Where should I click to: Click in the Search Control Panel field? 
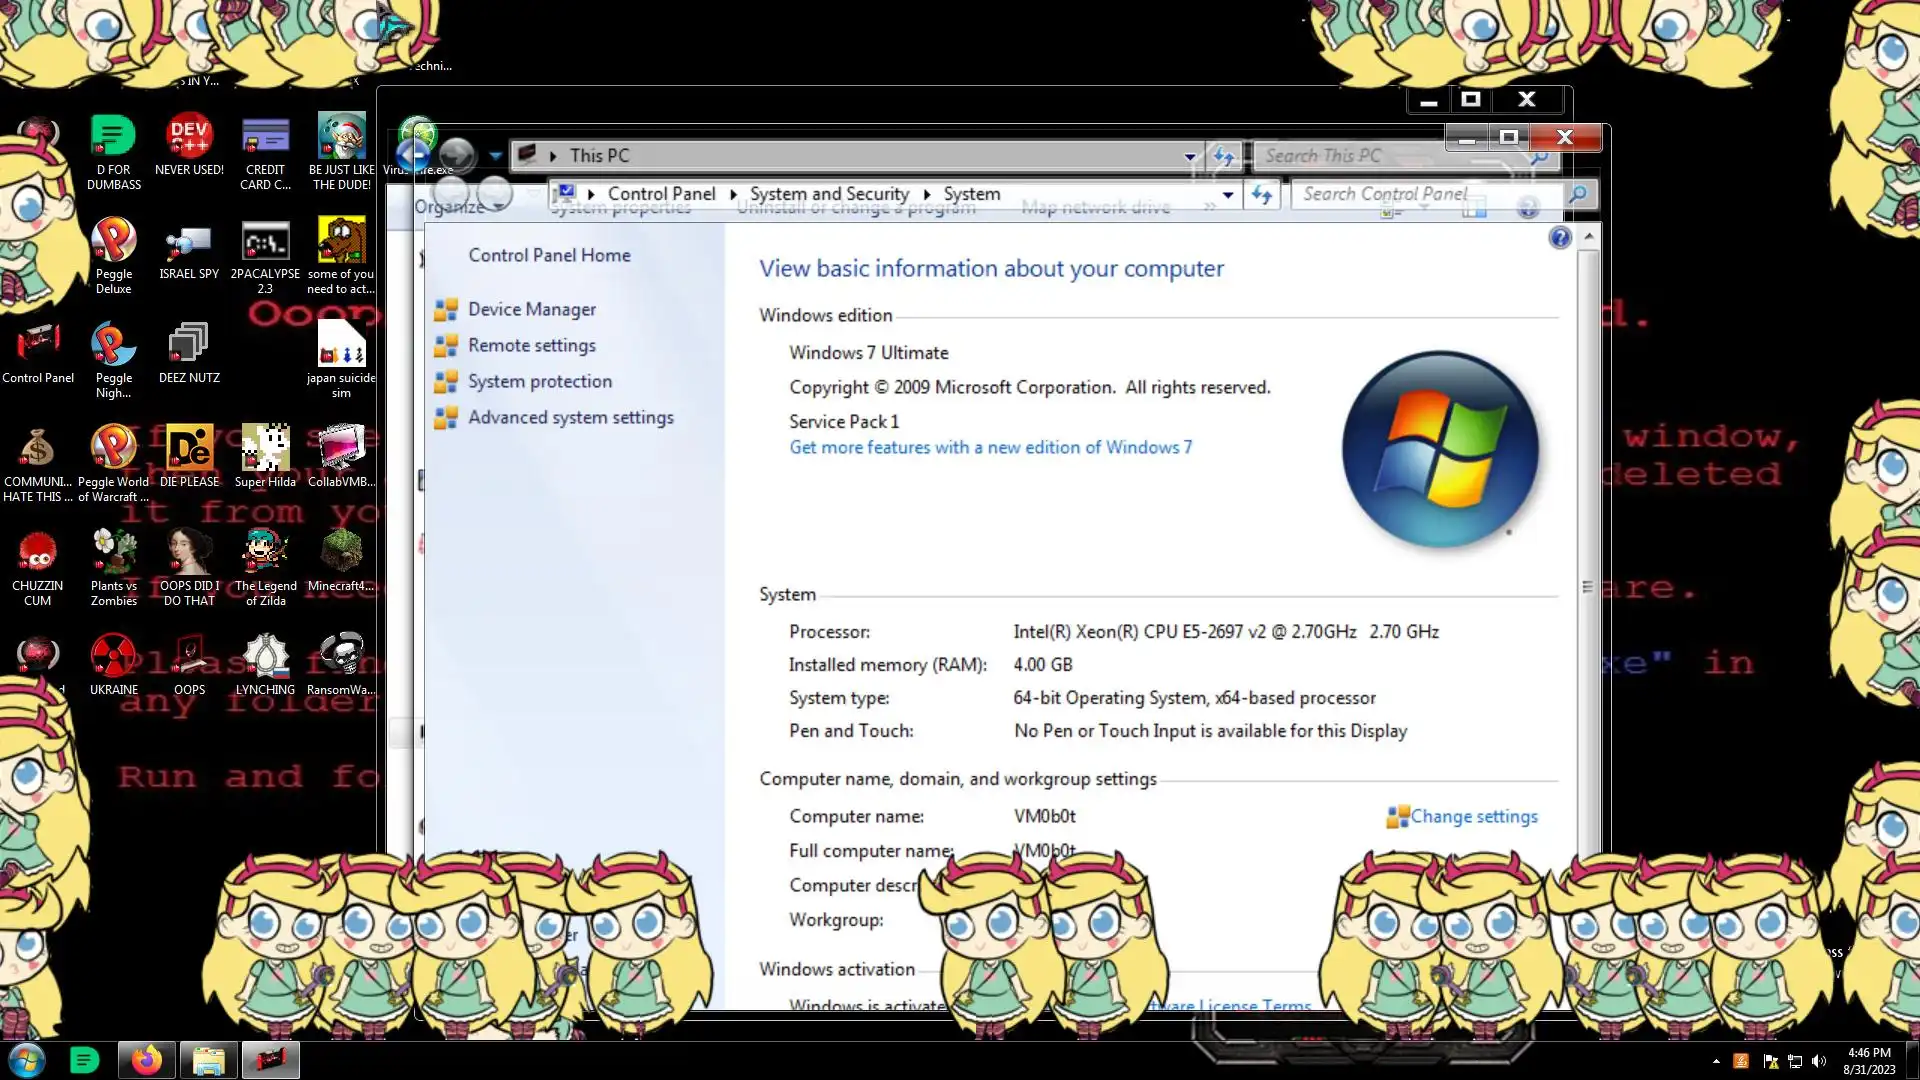(1420, 195)
